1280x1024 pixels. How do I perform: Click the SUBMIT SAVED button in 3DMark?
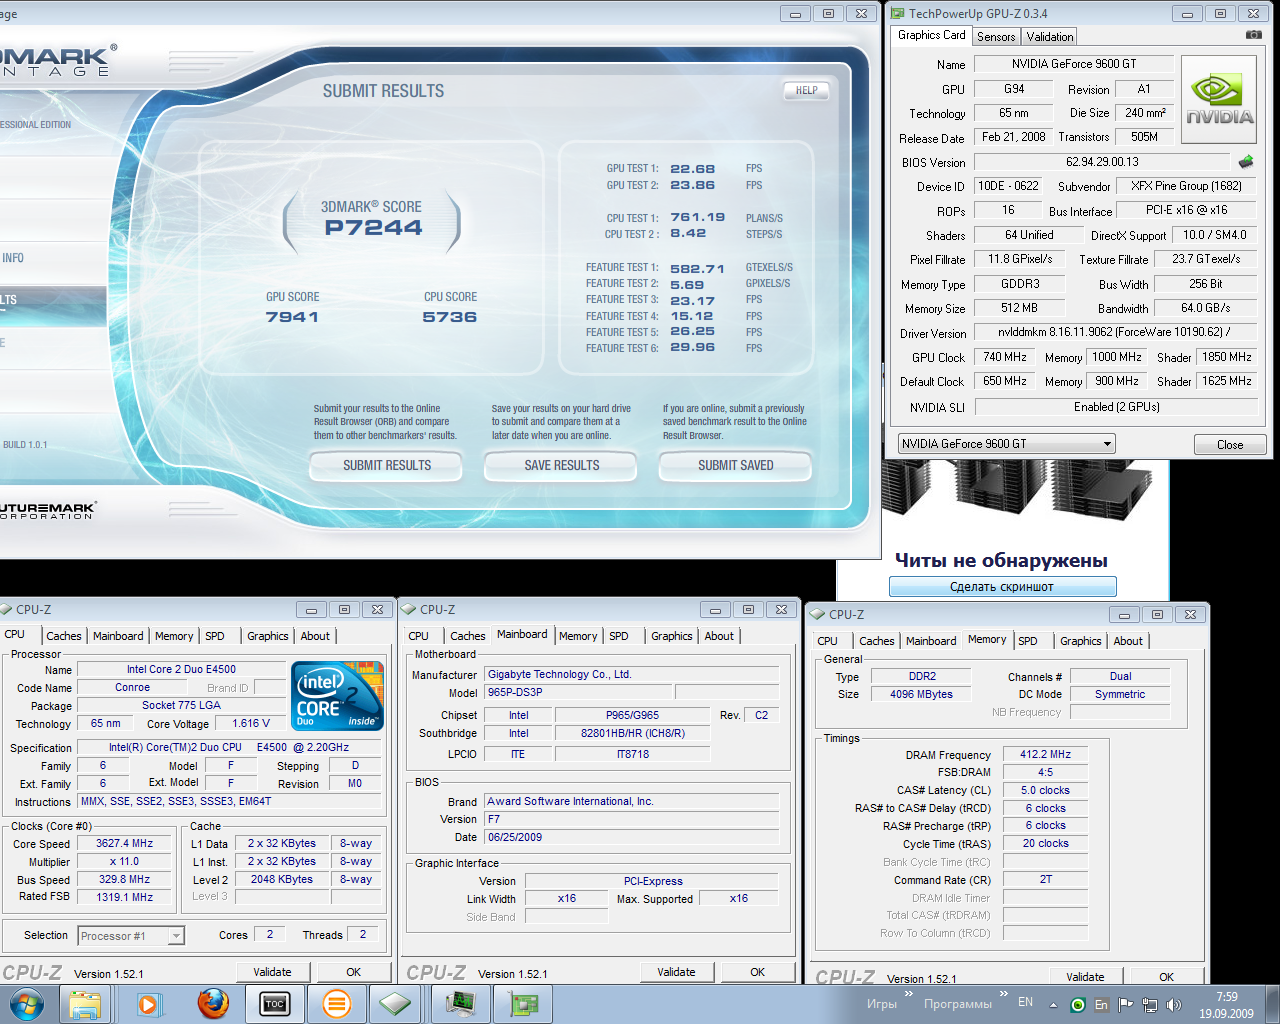[x=736, y=466]
